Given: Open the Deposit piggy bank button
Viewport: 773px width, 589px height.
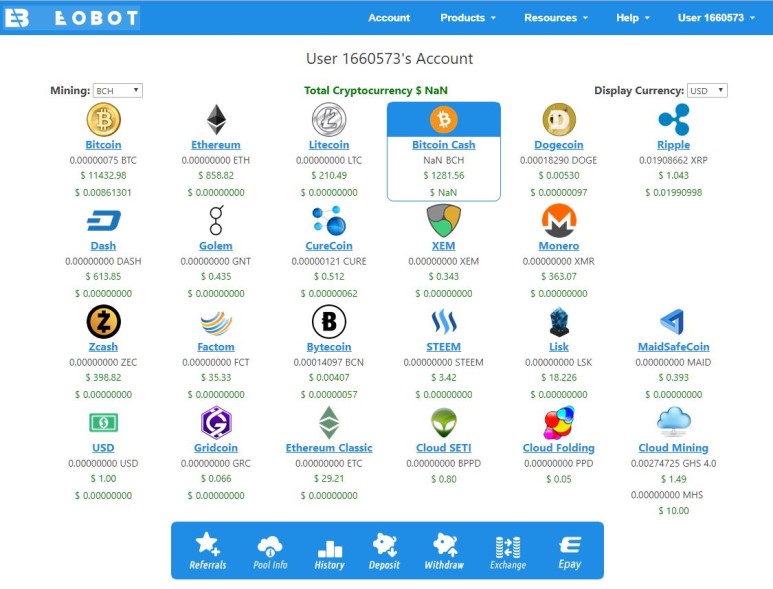Looking at the screenshot, I should [x=385, y=551].
